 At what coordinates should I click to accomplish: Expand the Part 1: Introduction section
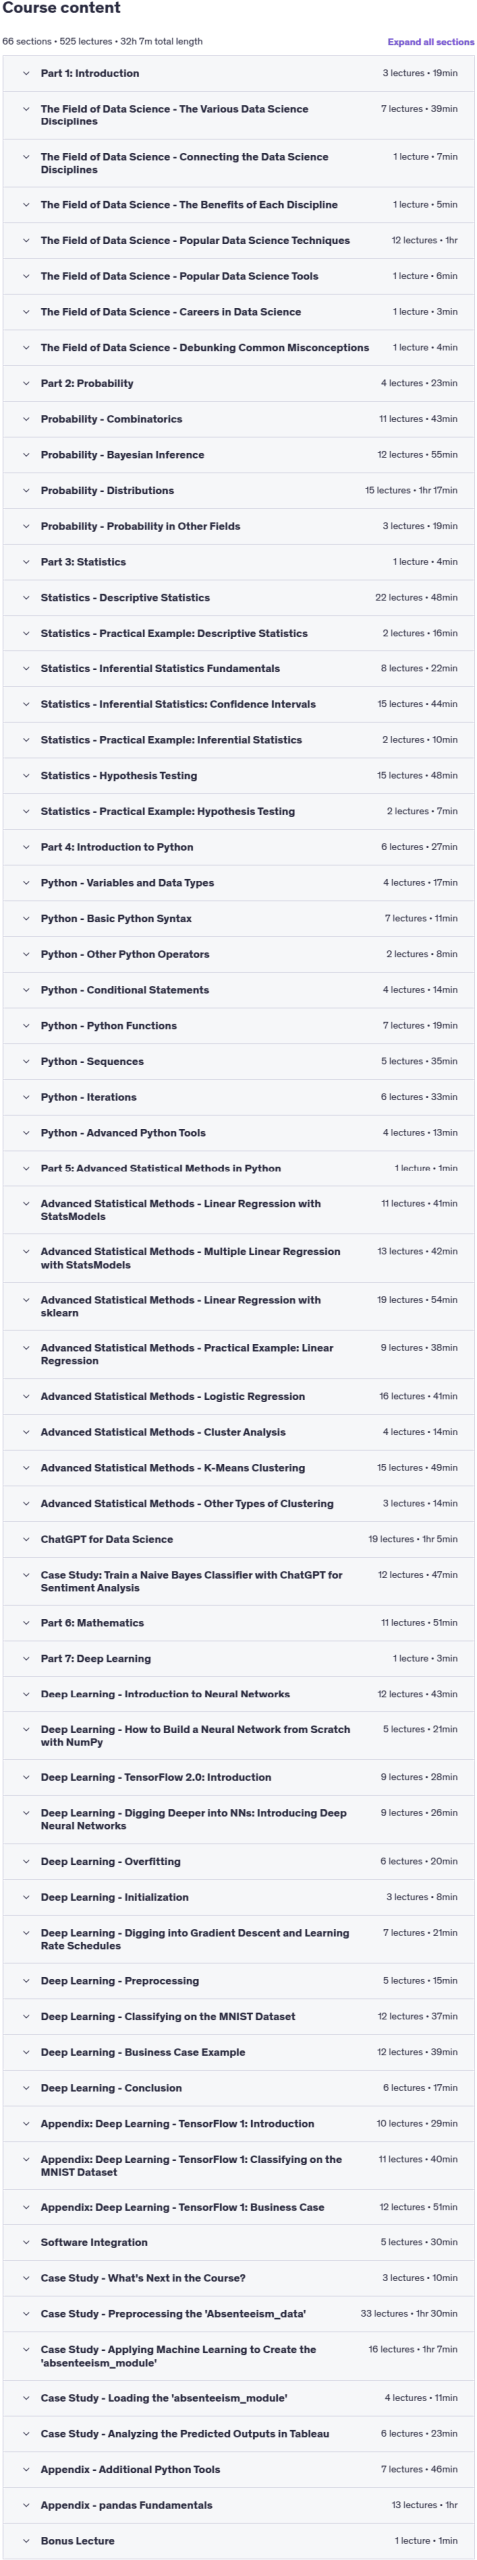tap(238, 74)
